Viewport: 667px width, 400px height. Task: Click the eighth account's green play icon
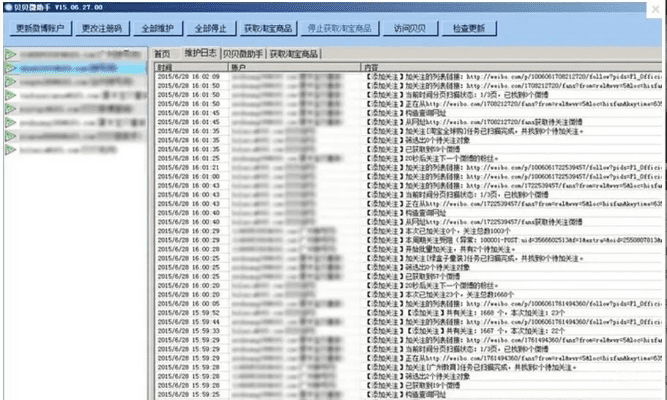click(11, 150)
